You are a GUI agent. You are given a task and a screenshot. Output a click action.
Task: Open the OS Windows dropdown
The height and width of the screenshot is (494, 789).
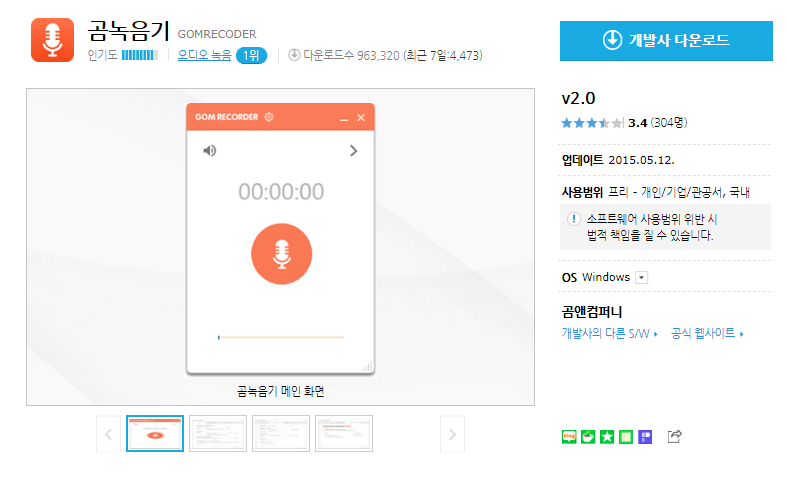642,277
